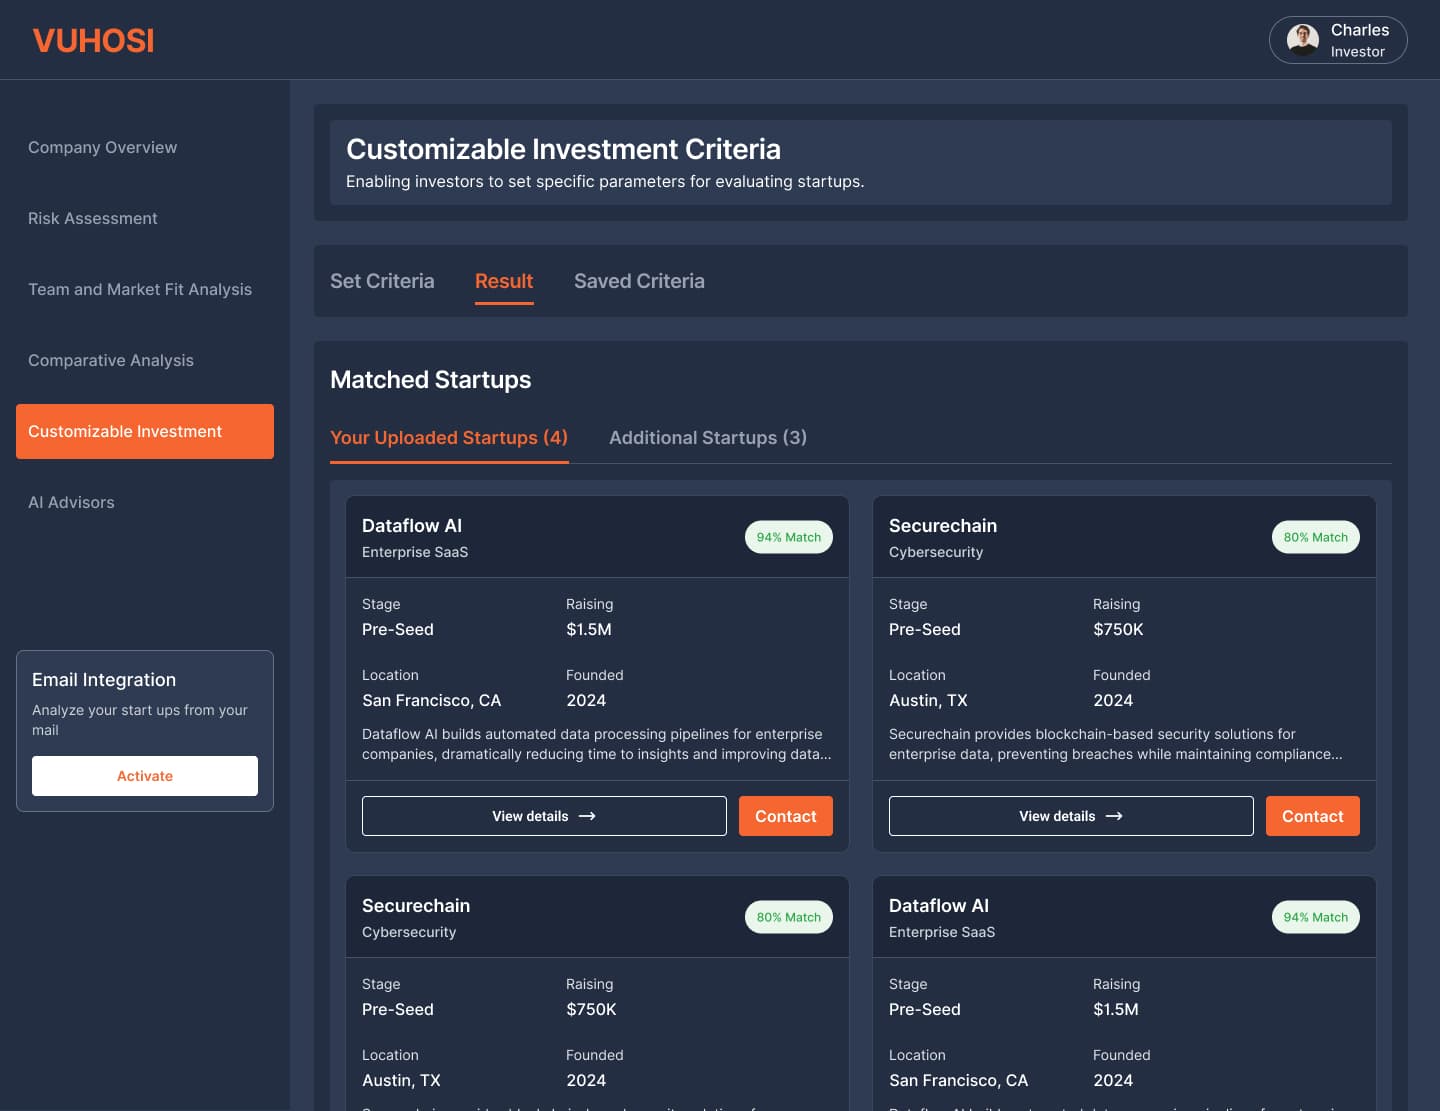The width and height of the screenshot is (1440, 1111).
Task: Switch to Additional Startups (3) tab
Action: (708, 437)
